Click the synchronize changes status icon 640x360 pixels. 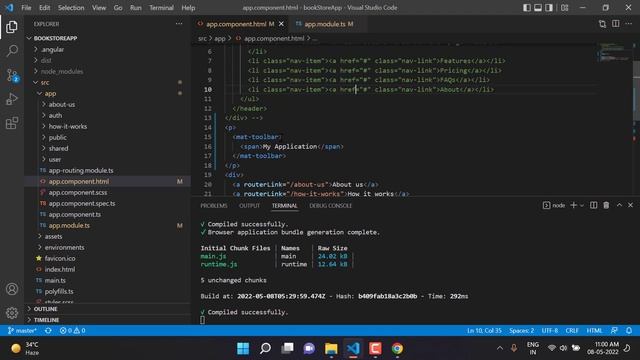(x=48, y=331)
